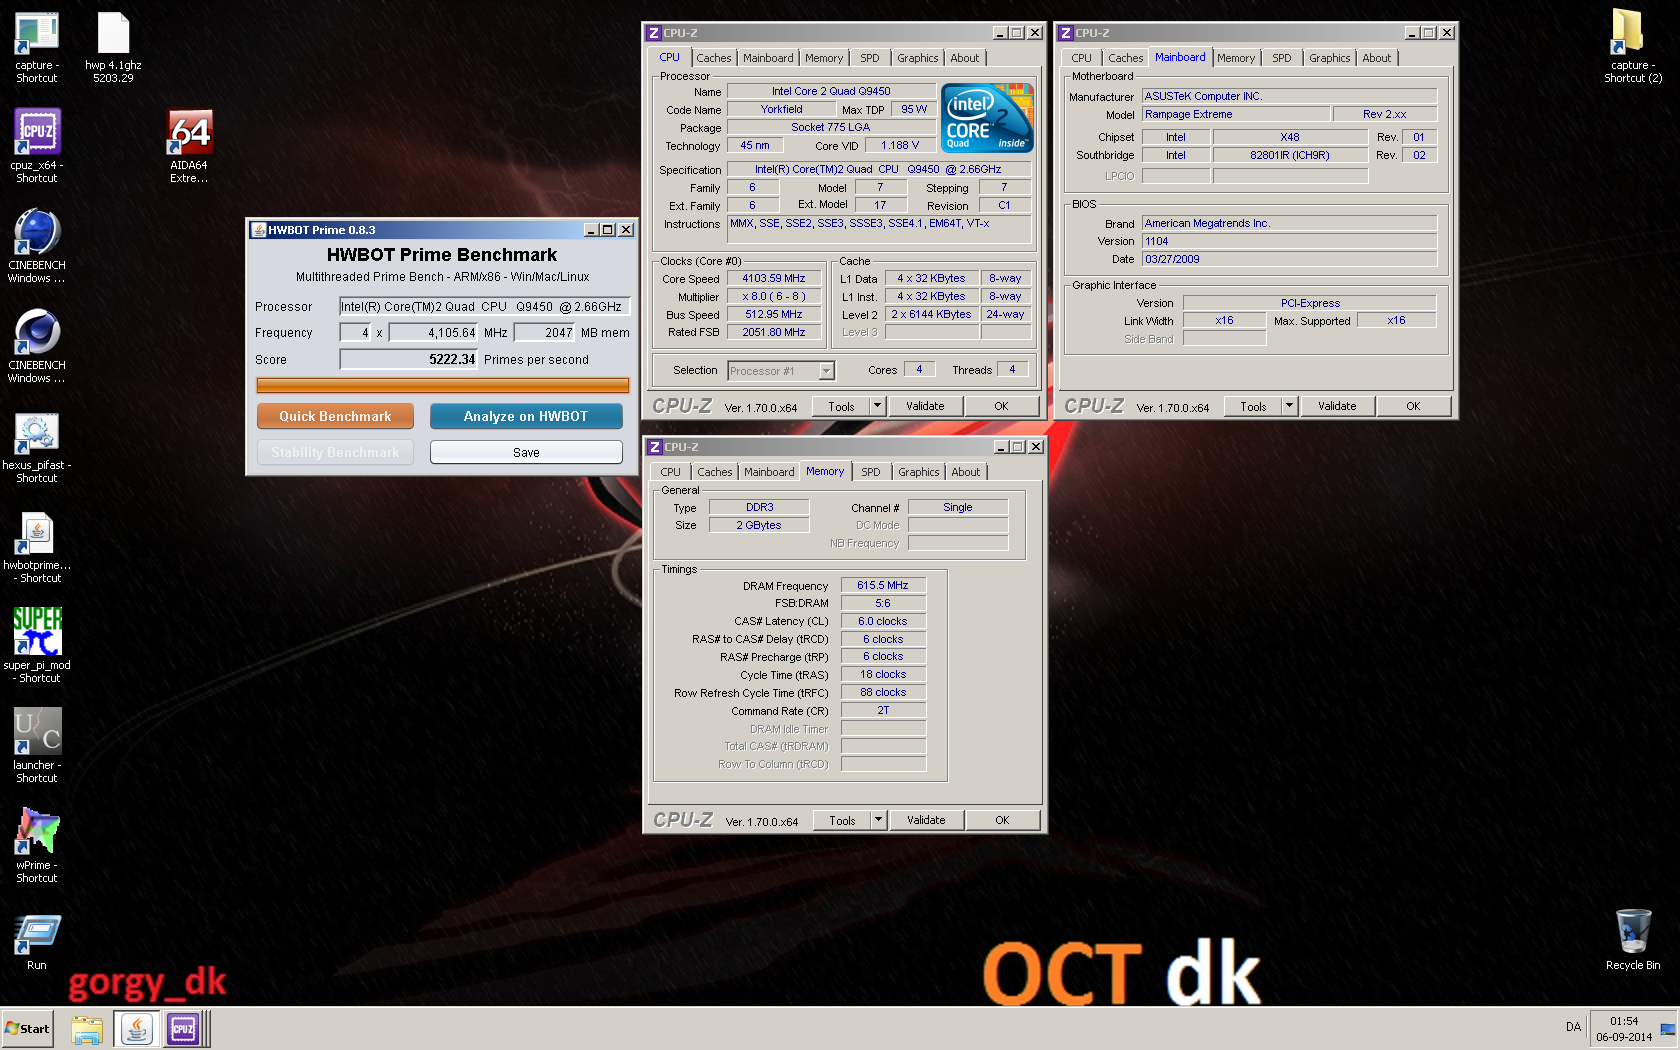Open the Processor #1 selection dropdown
The image size is (1680, 1050).
coord(826,371)
